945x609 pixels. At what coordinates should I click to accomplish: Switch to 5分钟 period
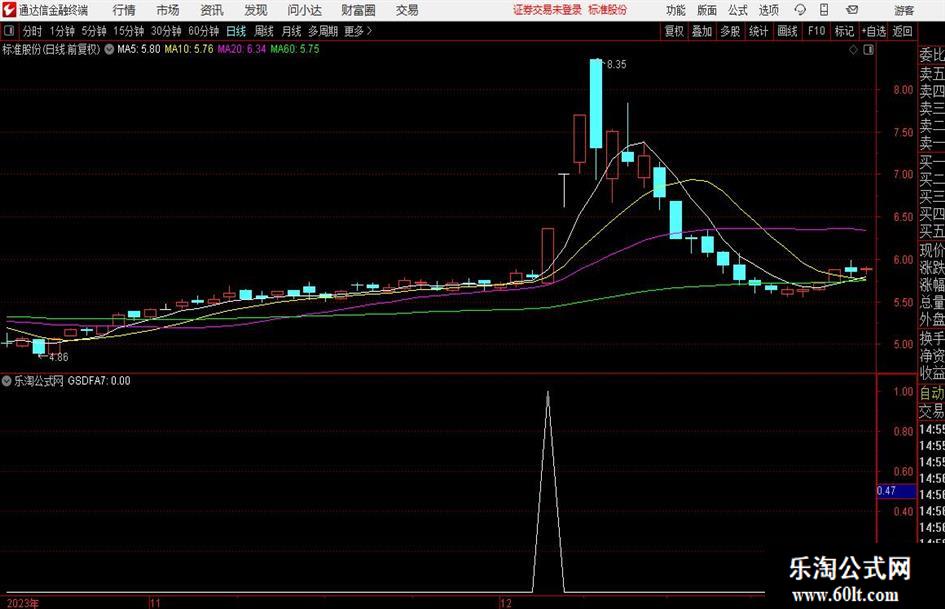[x=94, y=31]
